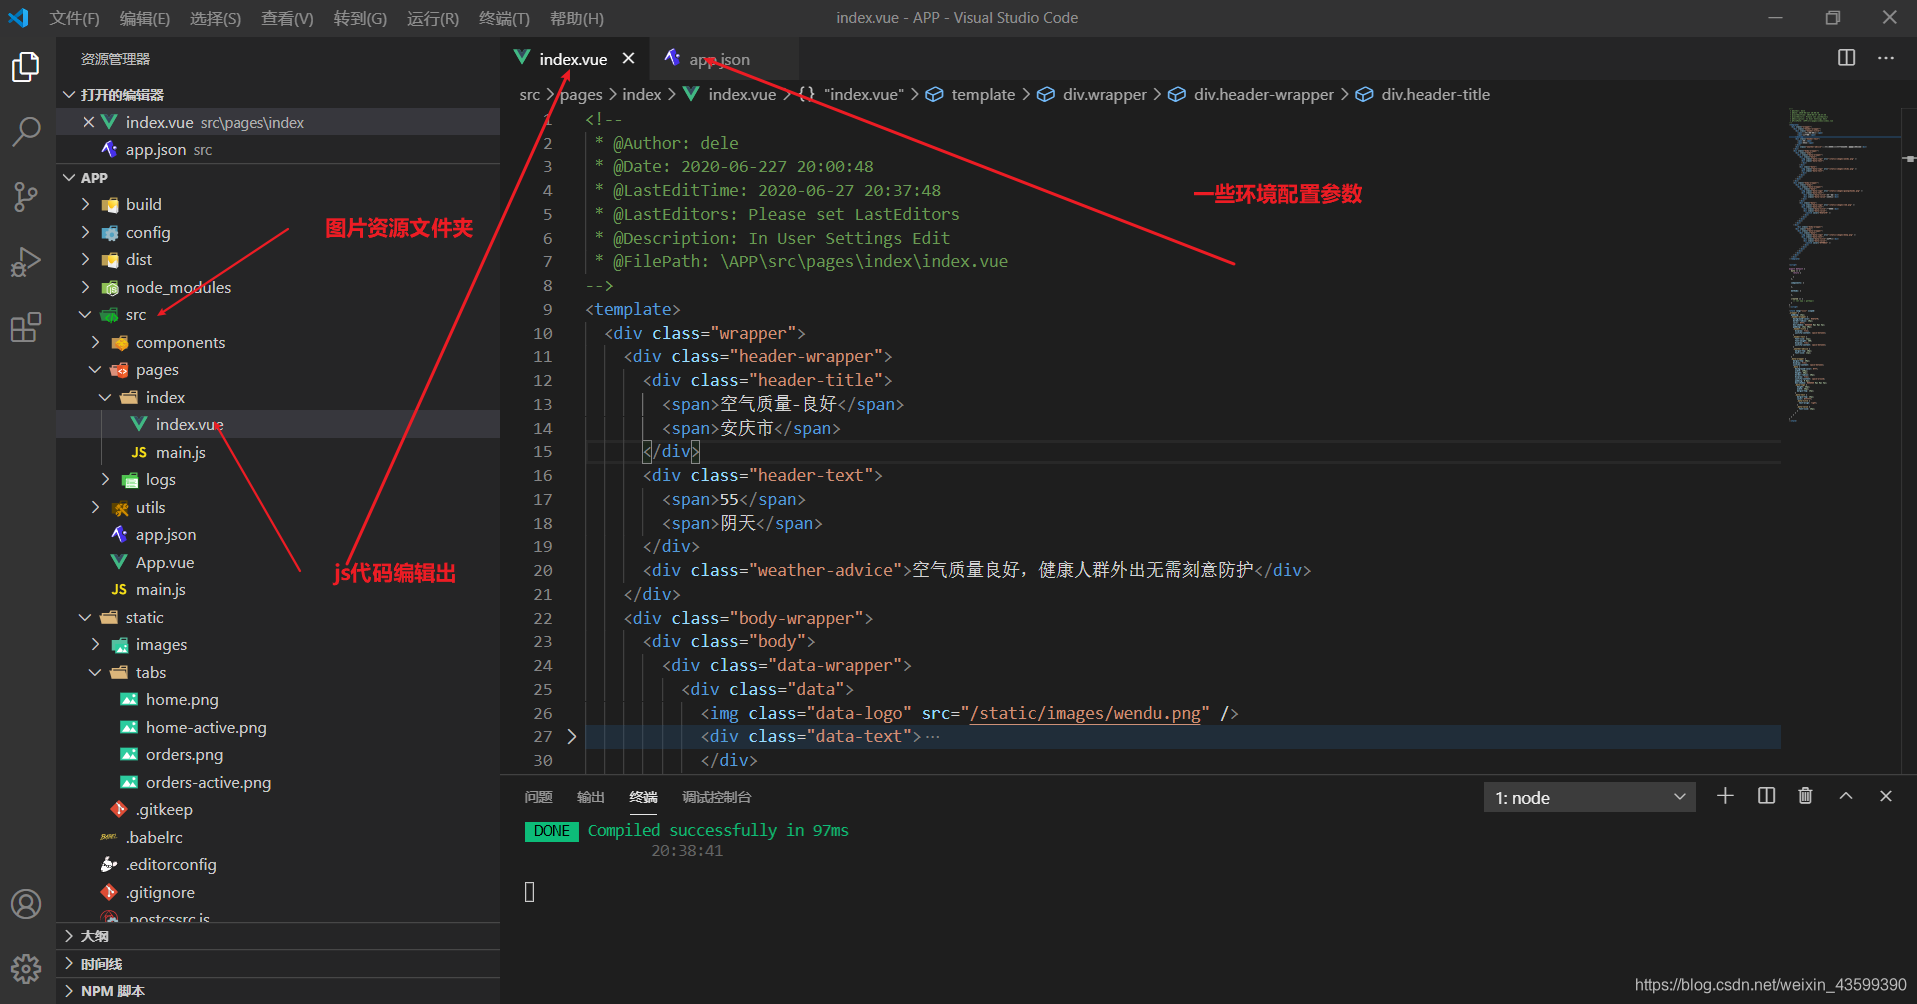Click the template breadcrumb segment
The width and height of the screenshot is (1917, 1004).
(970, 94)
